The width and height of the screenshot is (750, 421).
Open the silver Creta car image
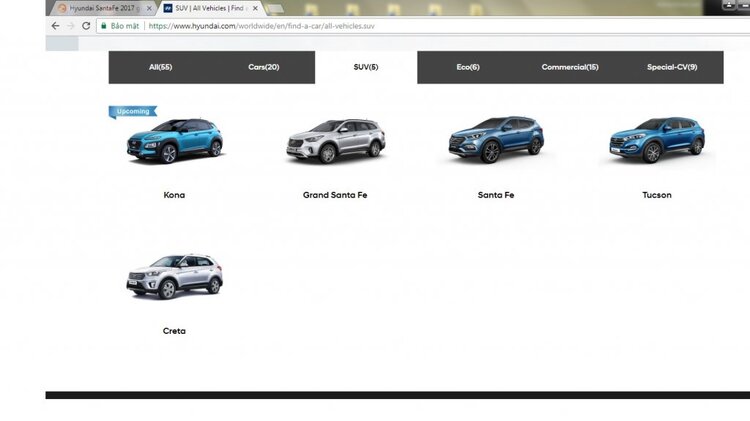pos(174,277)
